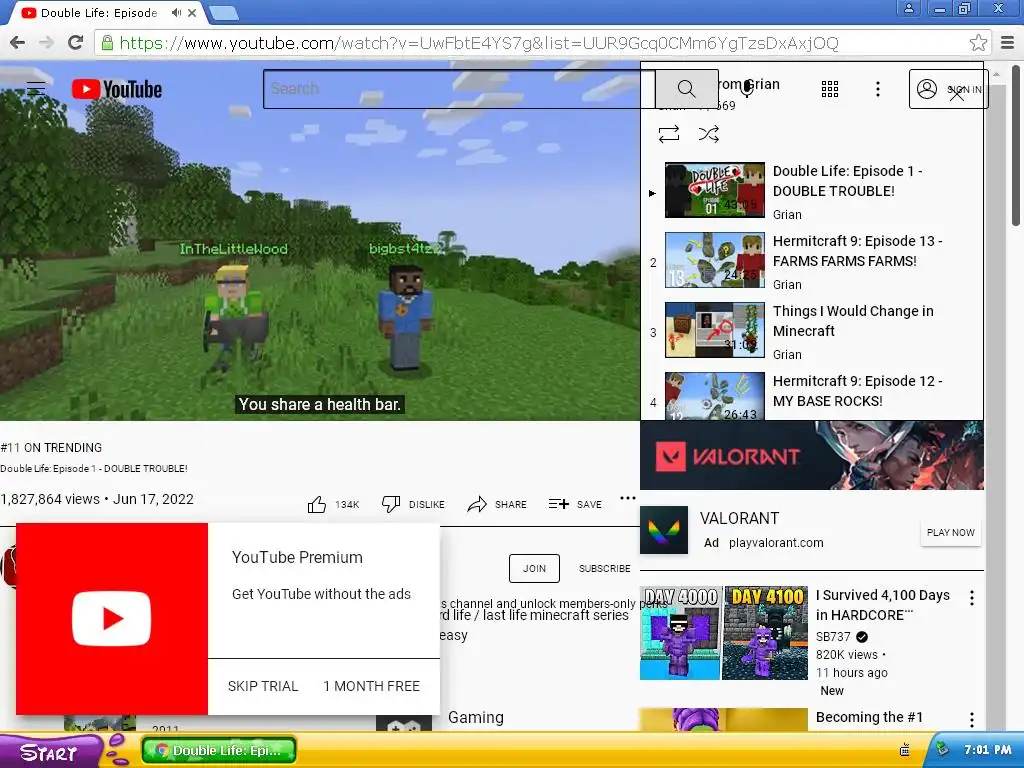The image size is (1024, 768).
Task: Mute the tab audio speaker icon
Action: pos(176,12)
